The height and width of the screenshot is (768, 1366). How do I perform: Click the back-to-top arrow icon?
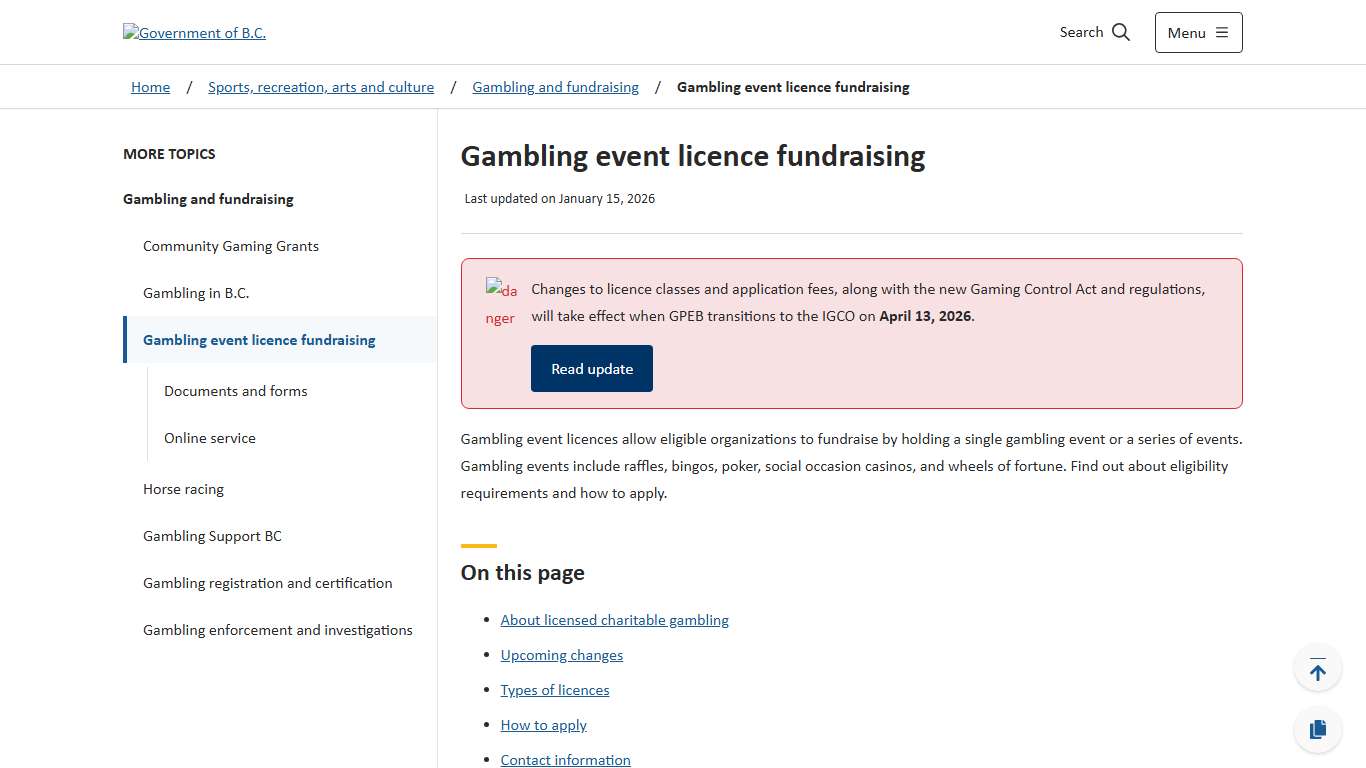pyautogui.click(x=1318, y=667)
